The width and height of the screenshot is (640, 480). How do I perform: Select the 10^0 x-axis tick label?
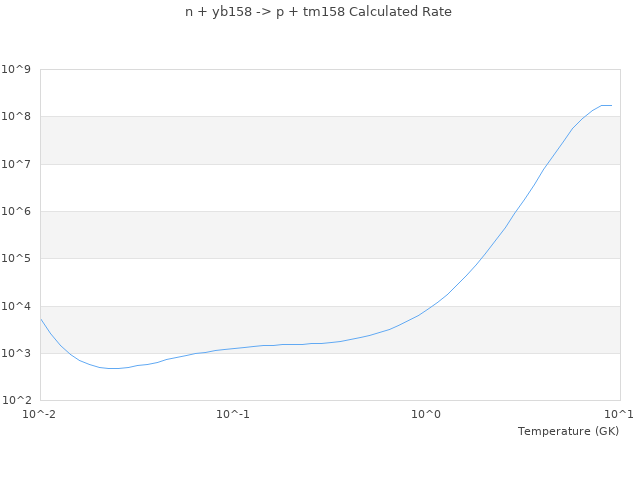click(427, 415)
